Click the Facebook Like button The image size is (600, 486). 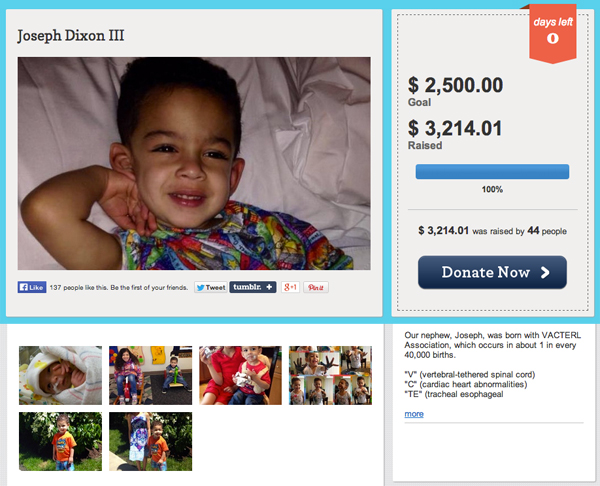coord(32,287)
